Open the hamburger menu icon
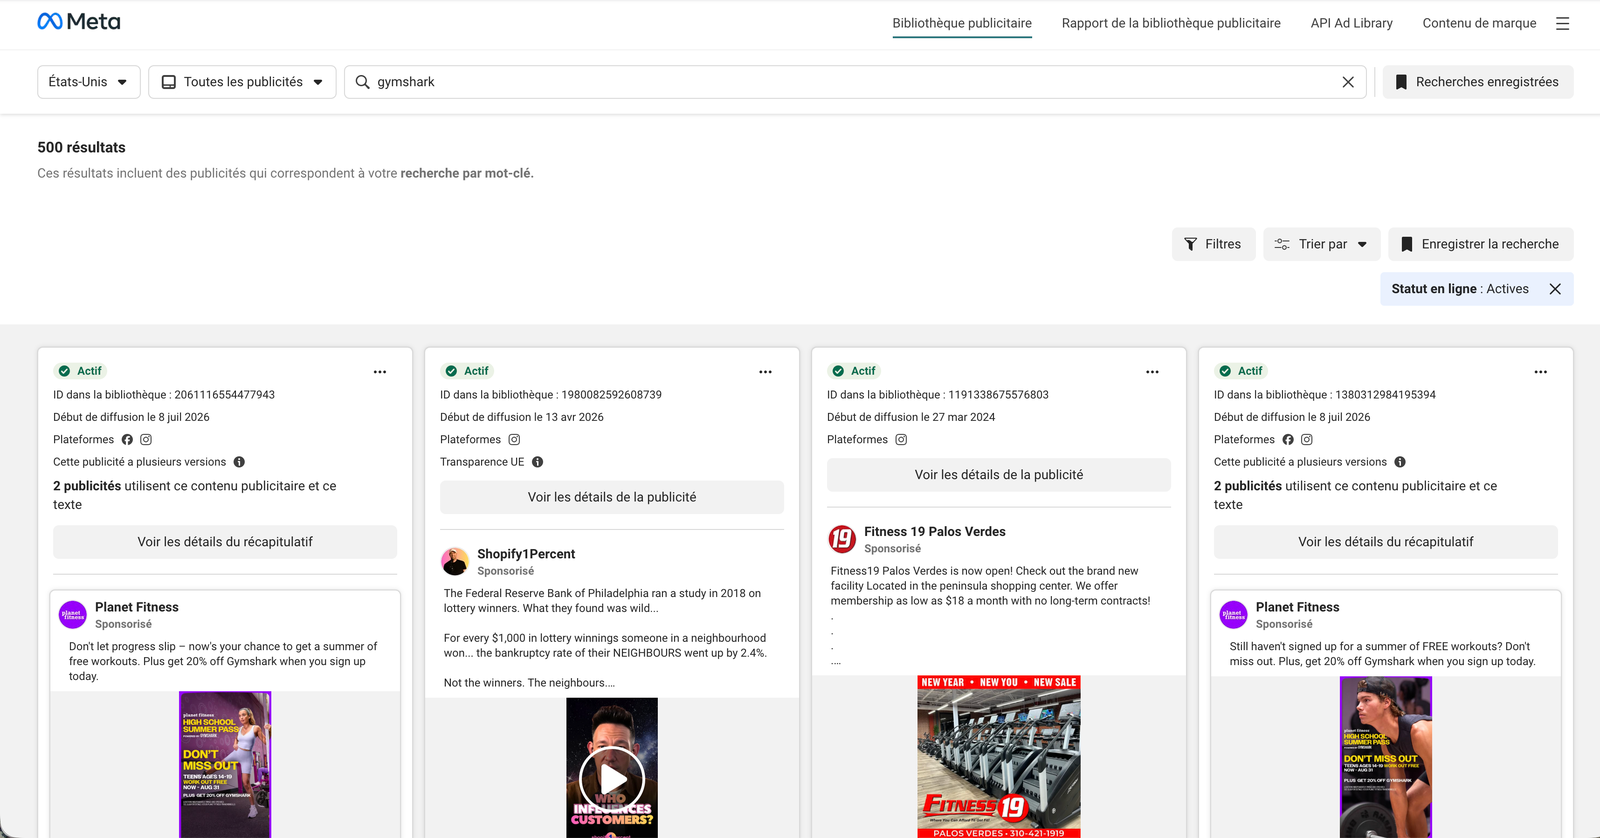Screen dimensions: 1600x838 coord(1562,23)
